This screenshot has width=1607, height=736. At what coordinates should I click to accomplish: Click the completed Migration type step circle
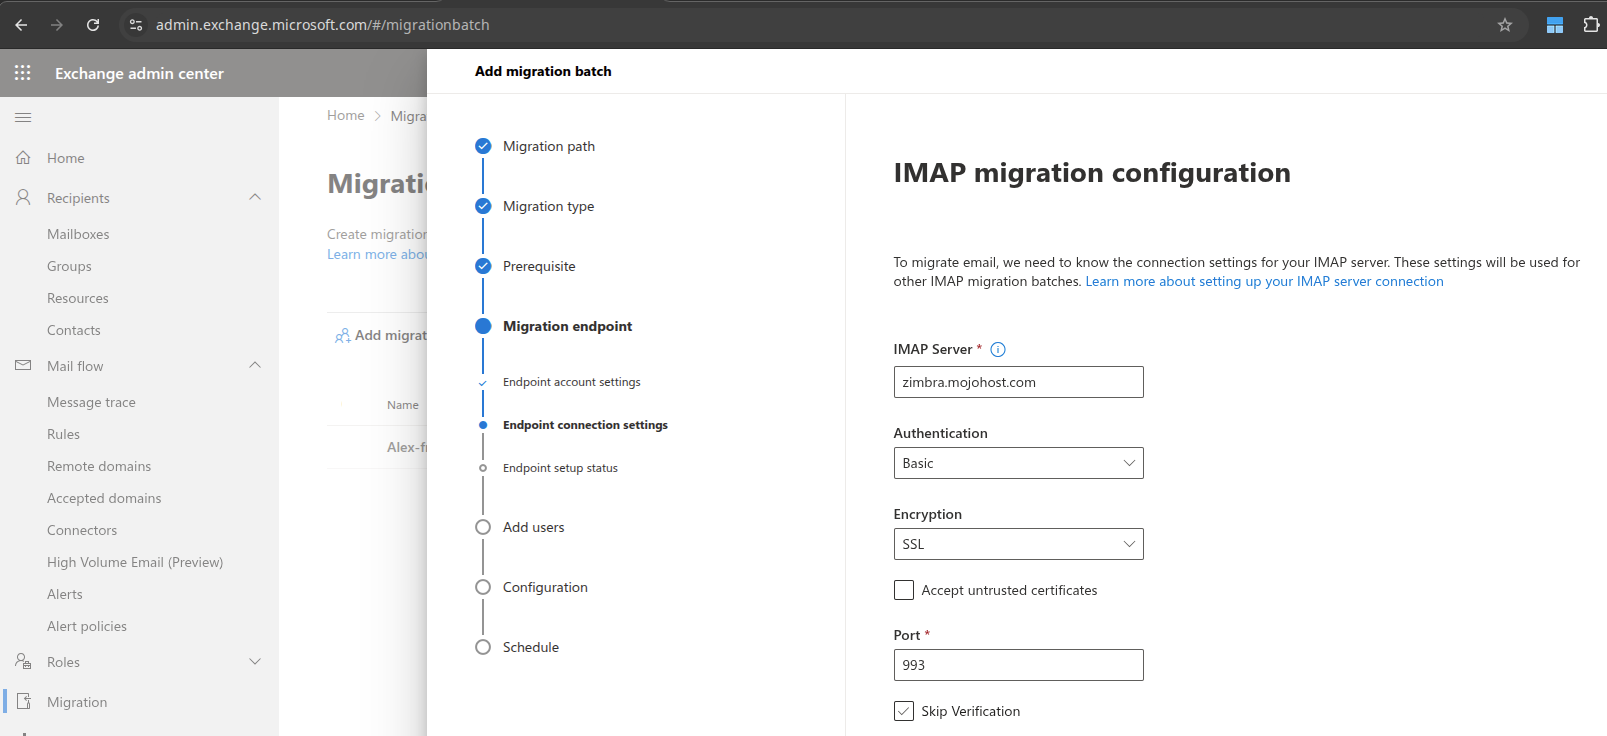coord(483,206)
